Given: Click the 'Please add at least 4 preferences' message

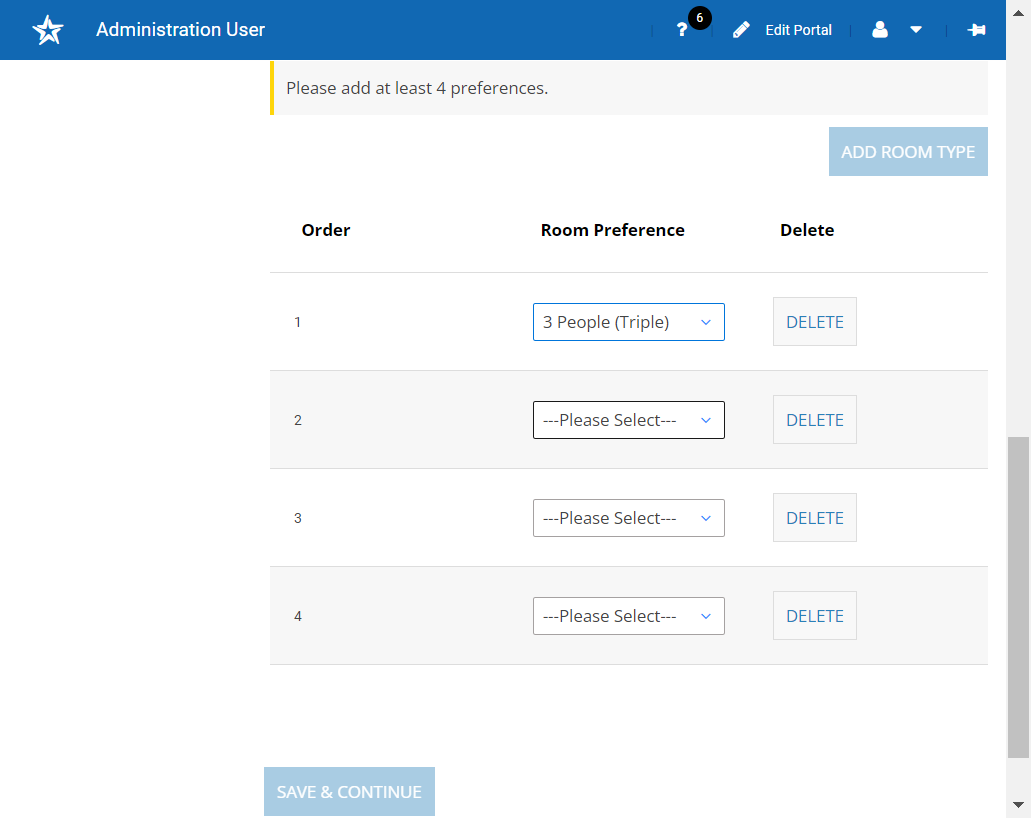Looking at the screenshot, I should tap(417, 88).
